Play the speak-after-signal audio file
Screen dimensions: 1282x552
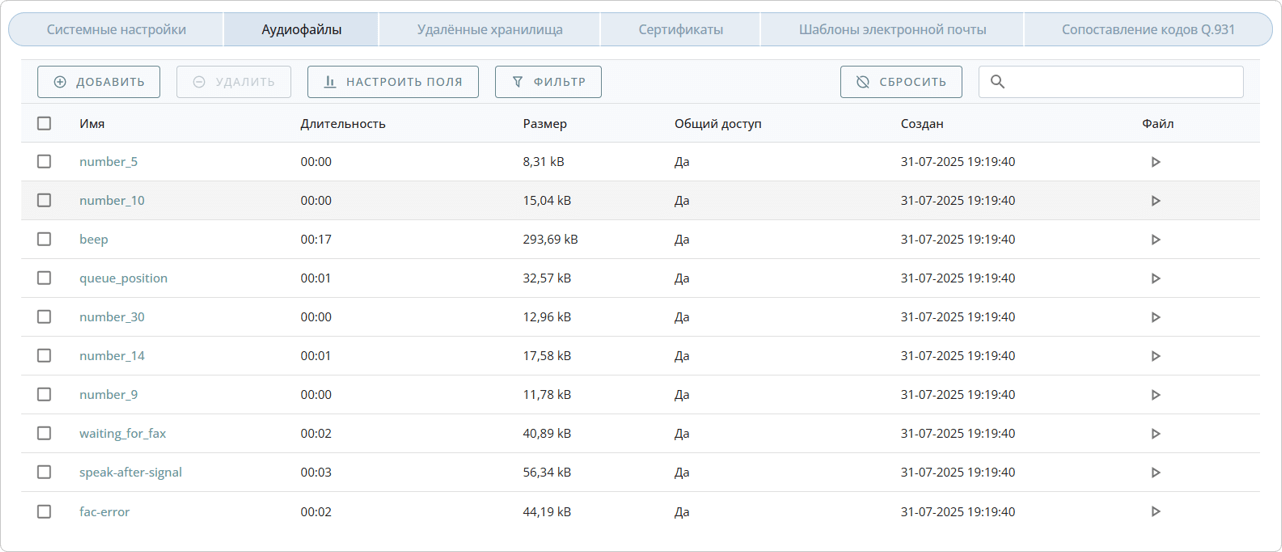1155,473
